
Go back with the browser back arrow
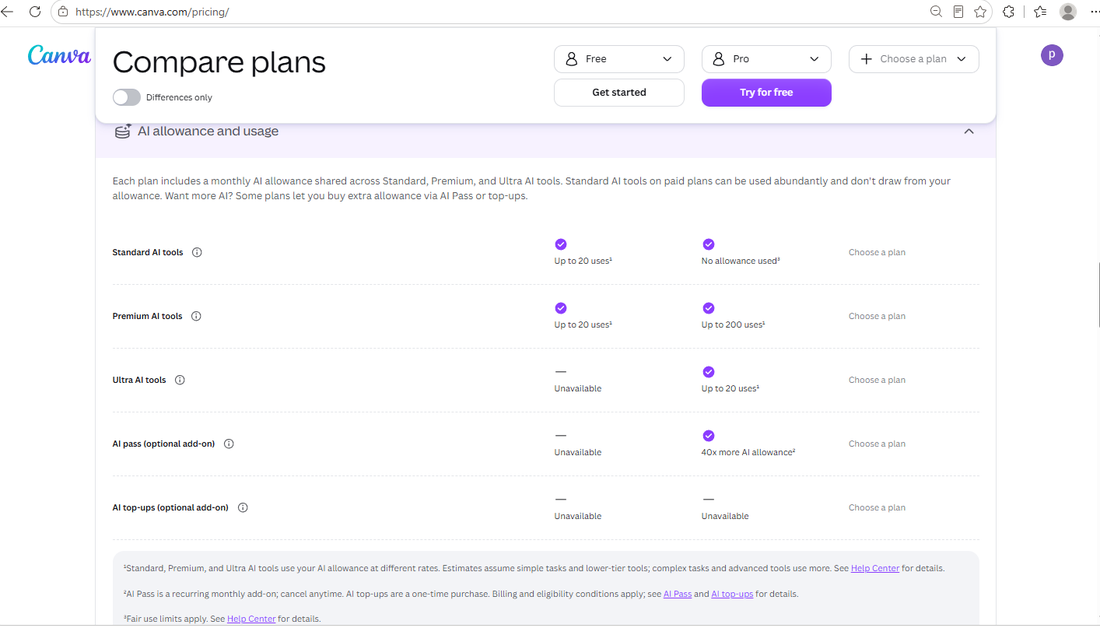8,11
